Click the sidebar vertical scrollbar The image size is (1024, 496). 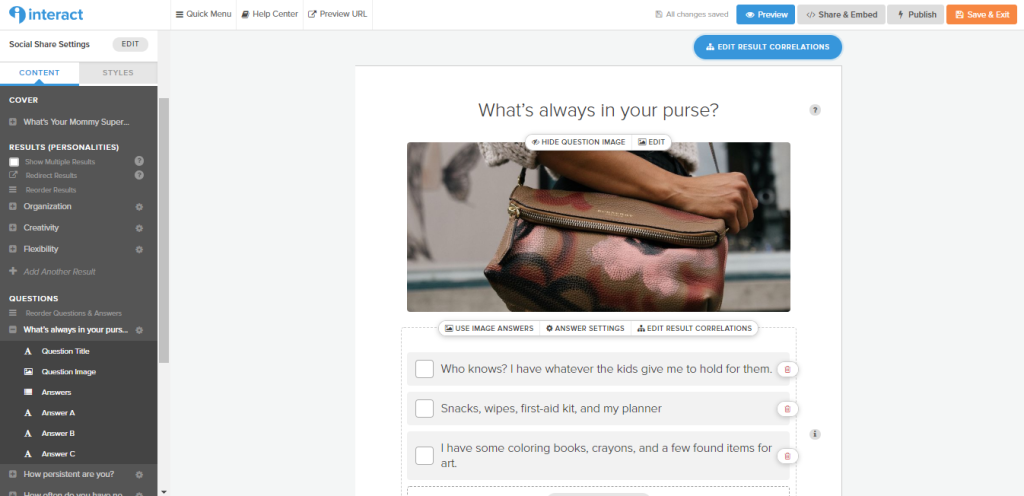(x=163, y=230)
